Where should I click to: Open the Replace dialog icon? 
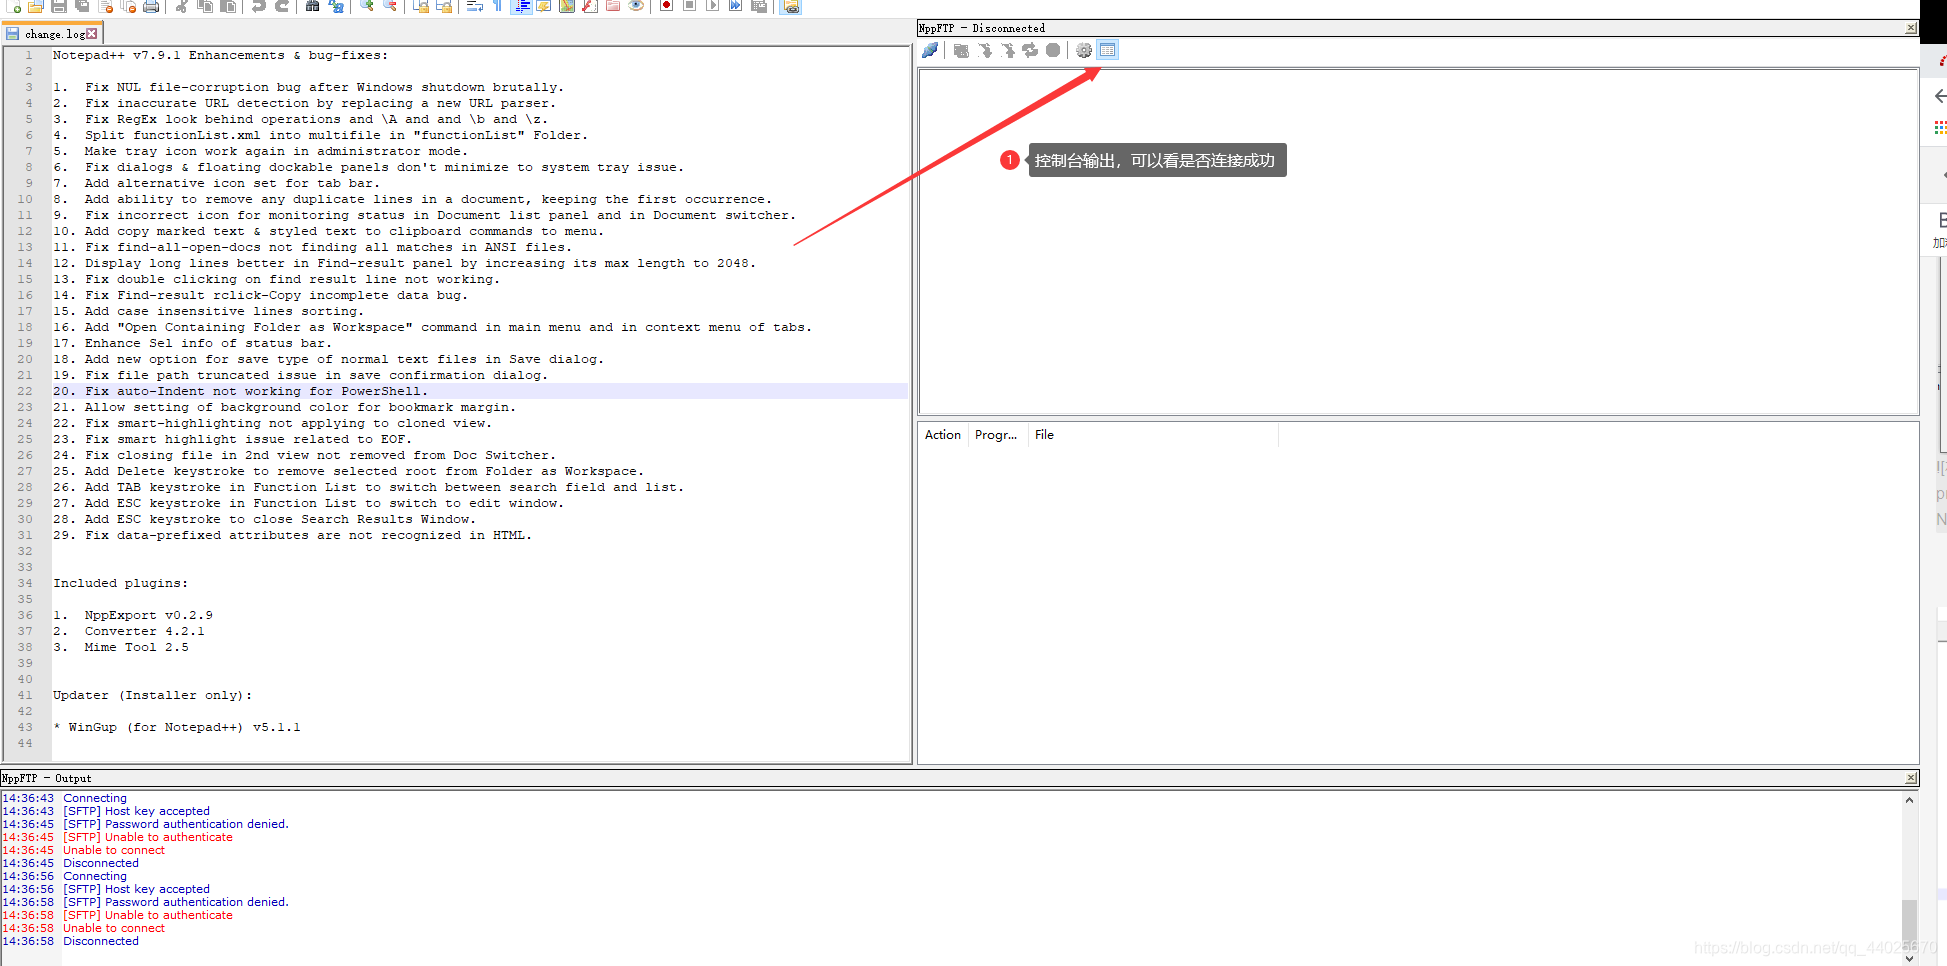336,6
